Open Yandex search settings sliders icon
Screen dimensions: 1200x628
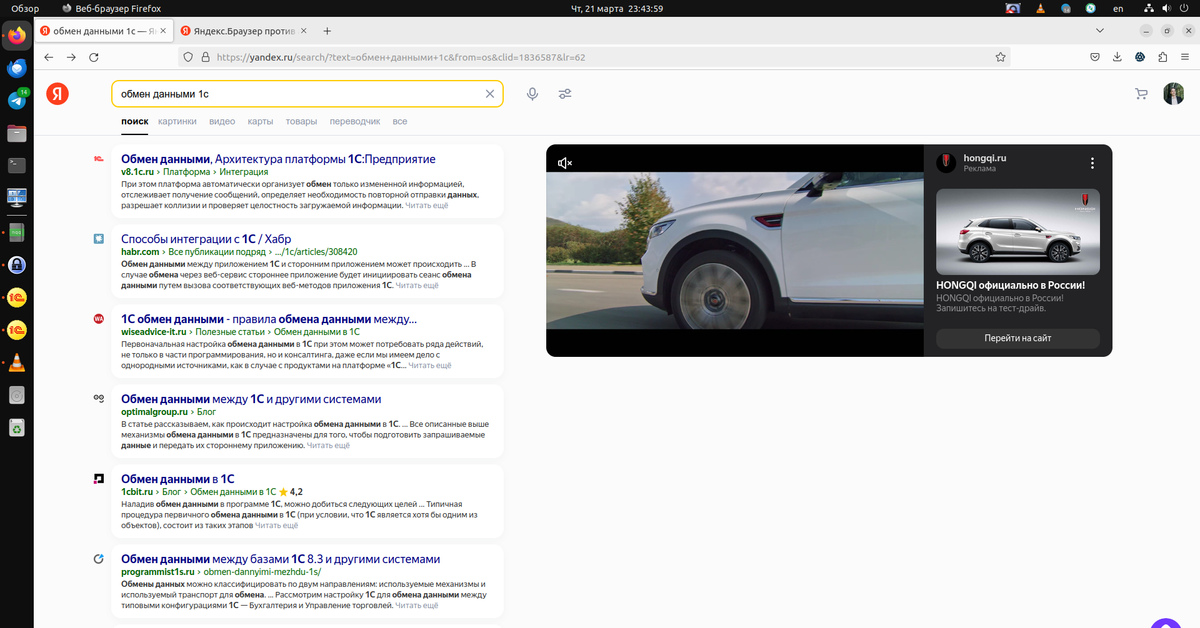[x=565, y=94]
